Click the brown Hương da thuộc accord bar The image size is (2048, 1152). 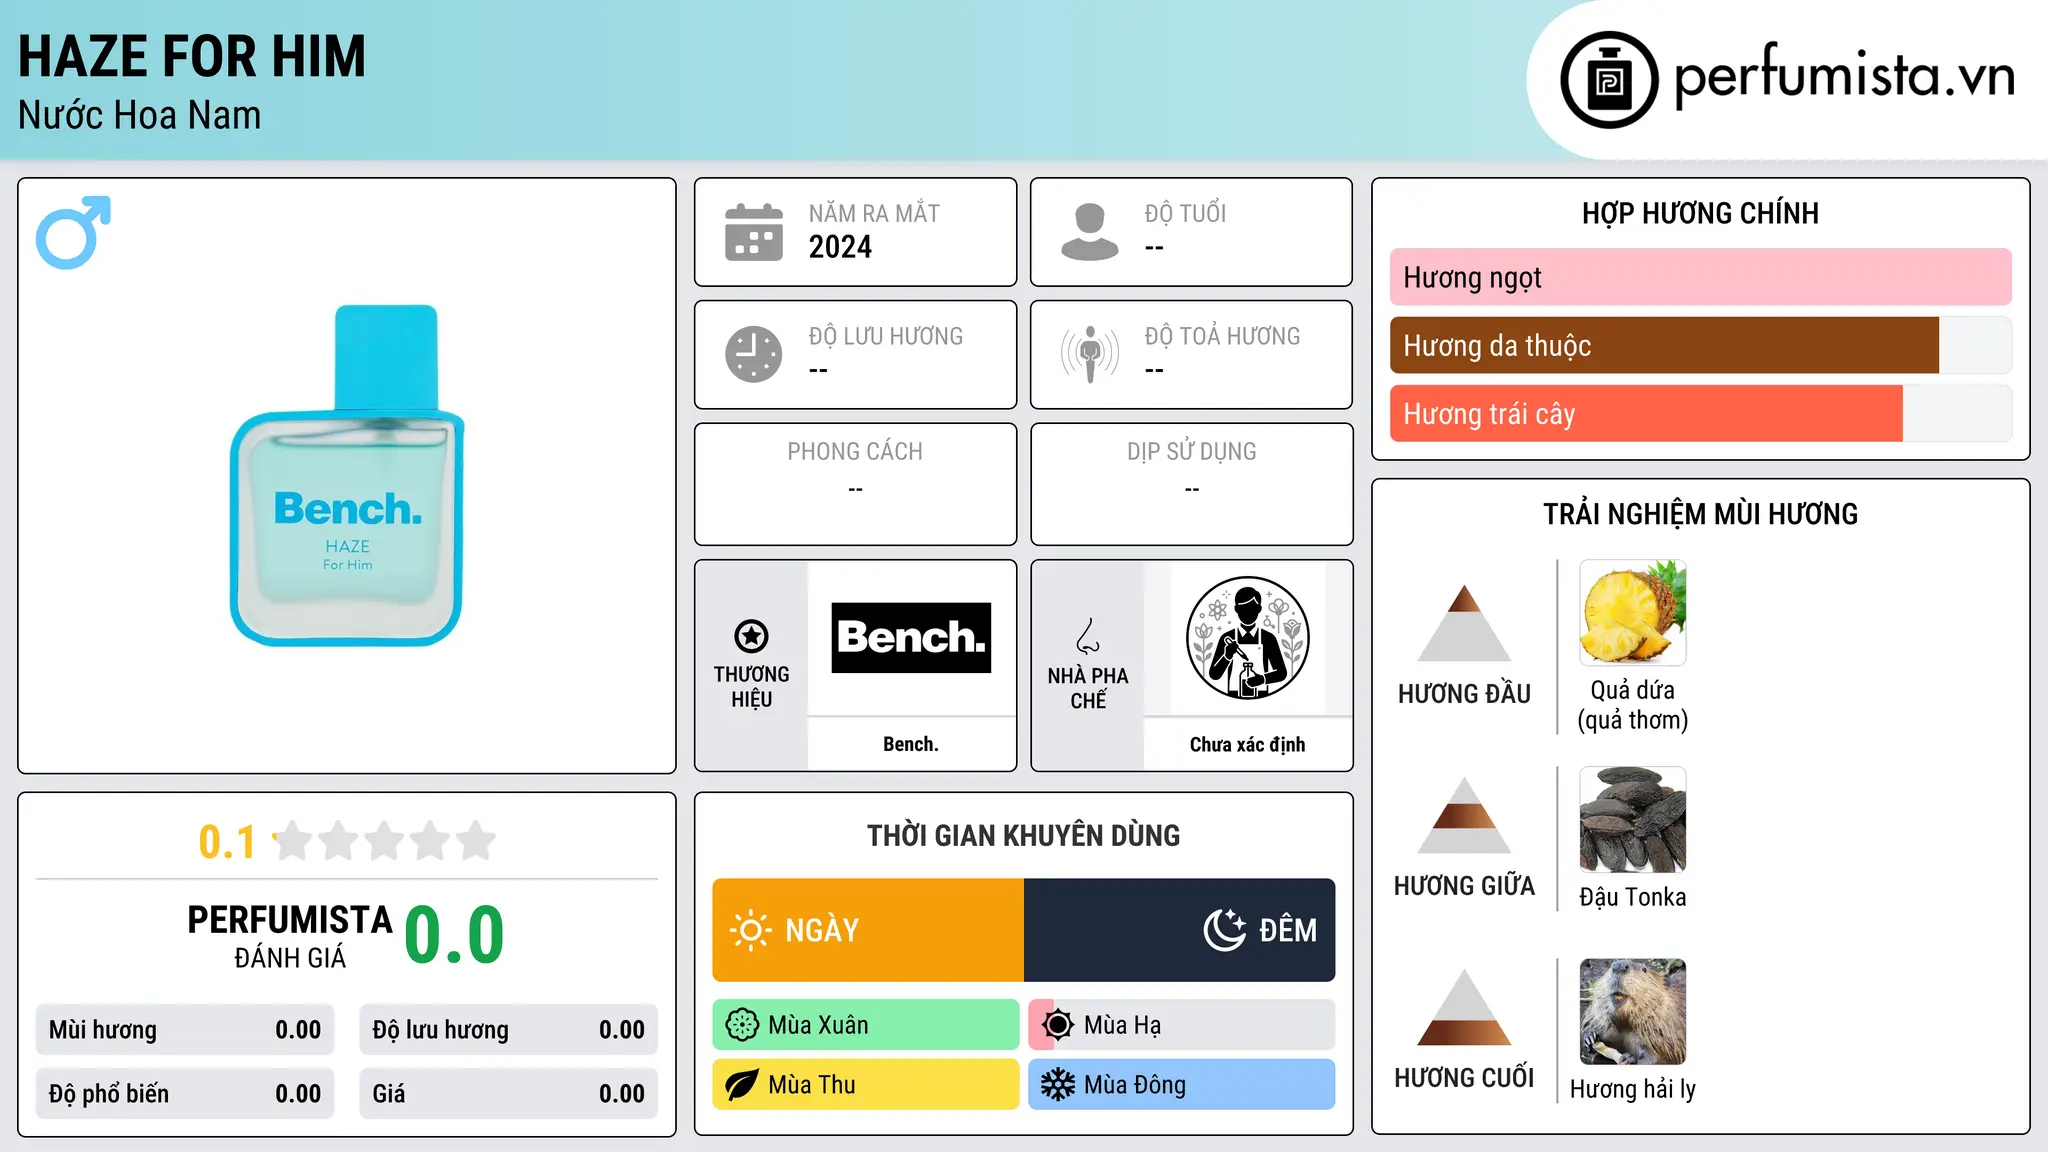(1664, 345)
